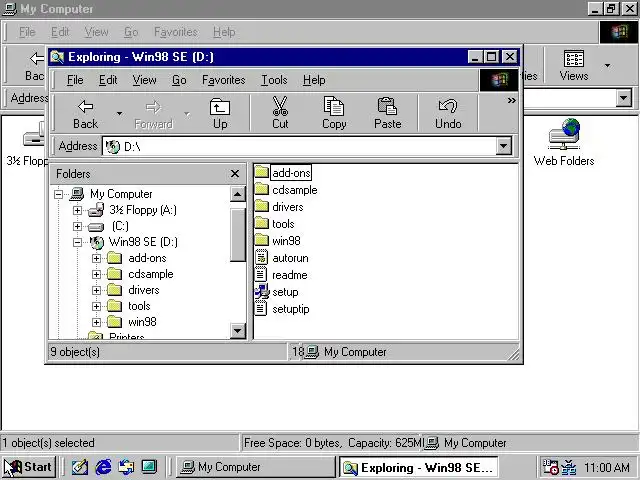Viewport: 640px width, 480px height.
Task: Open the Start menu
Action: coord(29,467)
